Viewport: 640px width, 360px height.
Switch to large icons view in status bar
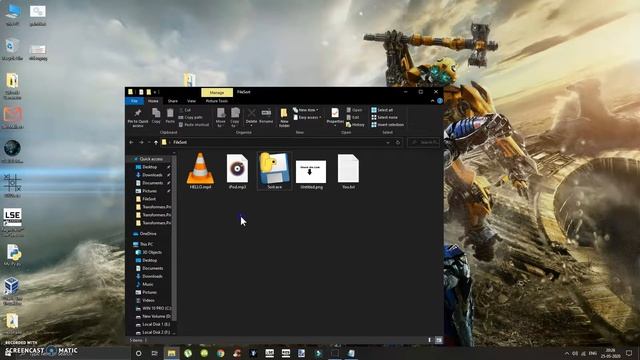click(438, 340)
